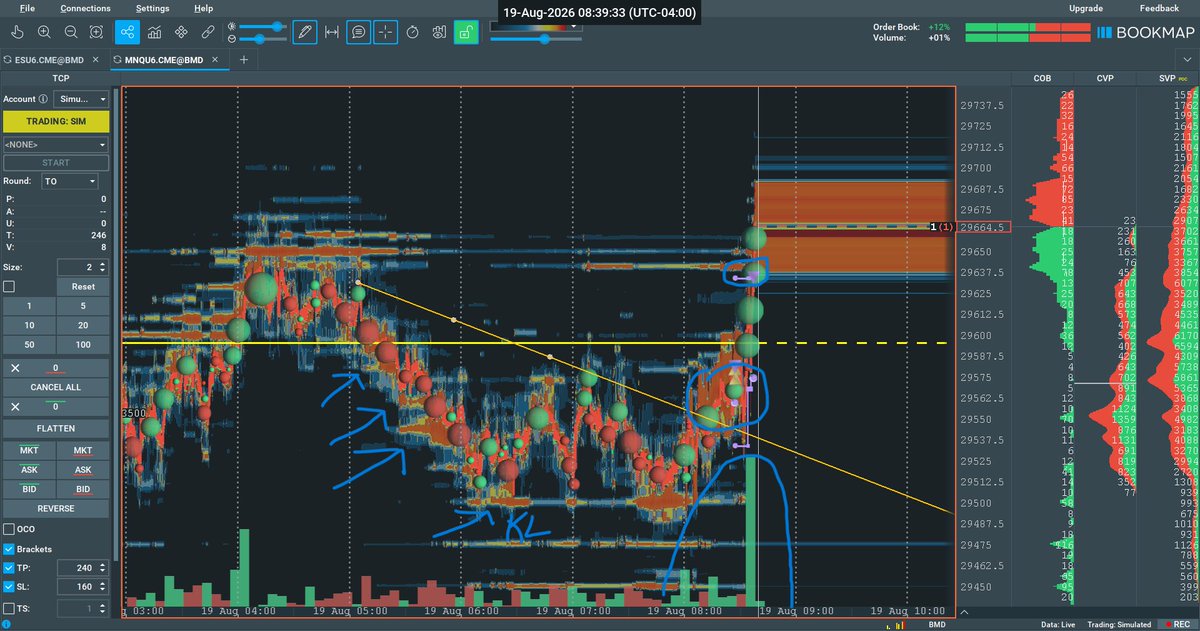Click cancel X beside the red-underlined 0
This screenshot has width=1200, height=631.
pyautogui.click(x=15, y=368)
